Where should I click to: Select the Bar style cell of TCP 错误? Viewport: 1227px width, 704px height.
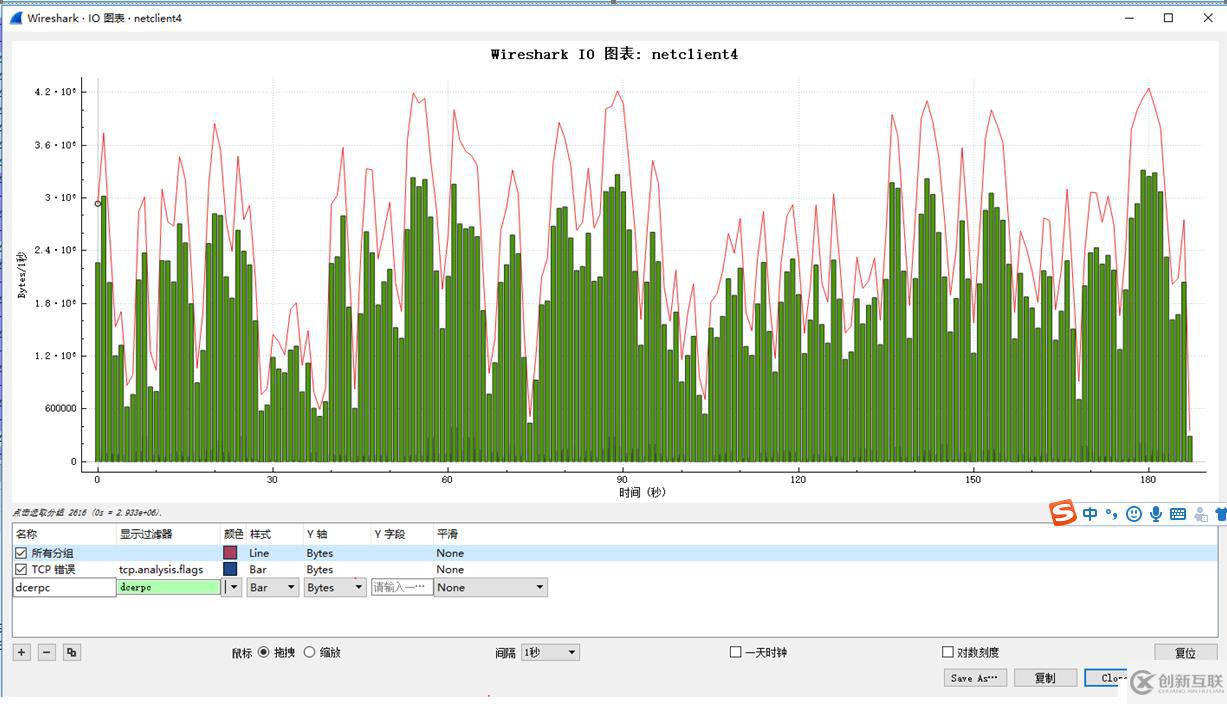click(258, 569)
